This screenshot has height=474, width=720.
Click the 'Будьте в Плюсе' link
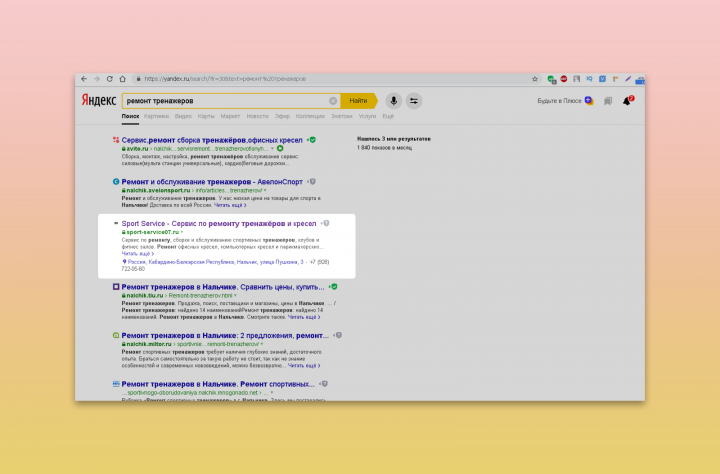(x=559, y=101)
